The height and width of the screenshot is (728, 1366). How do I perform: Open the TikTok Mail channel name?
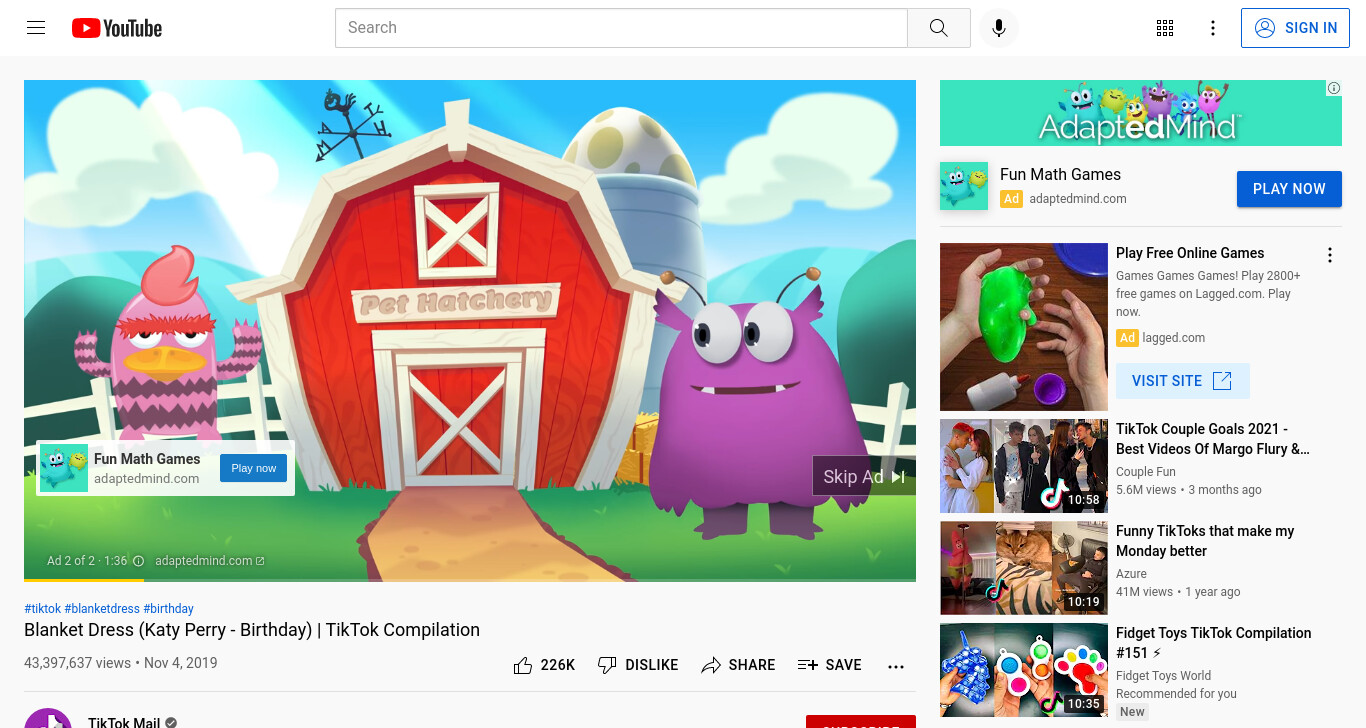(124, 723)
